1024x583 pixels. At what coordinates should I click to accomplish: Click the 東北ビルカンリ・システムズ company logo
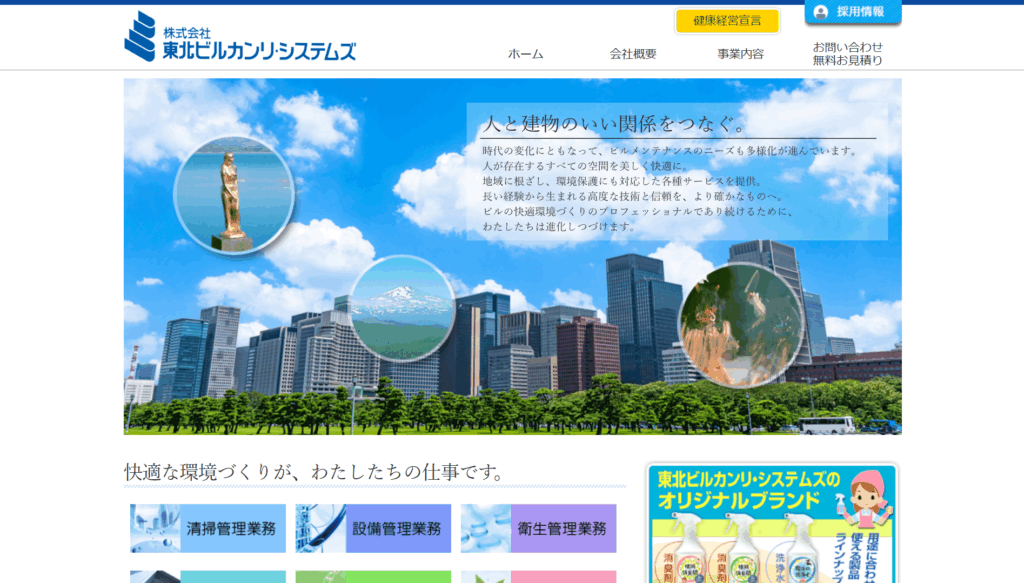240,38
